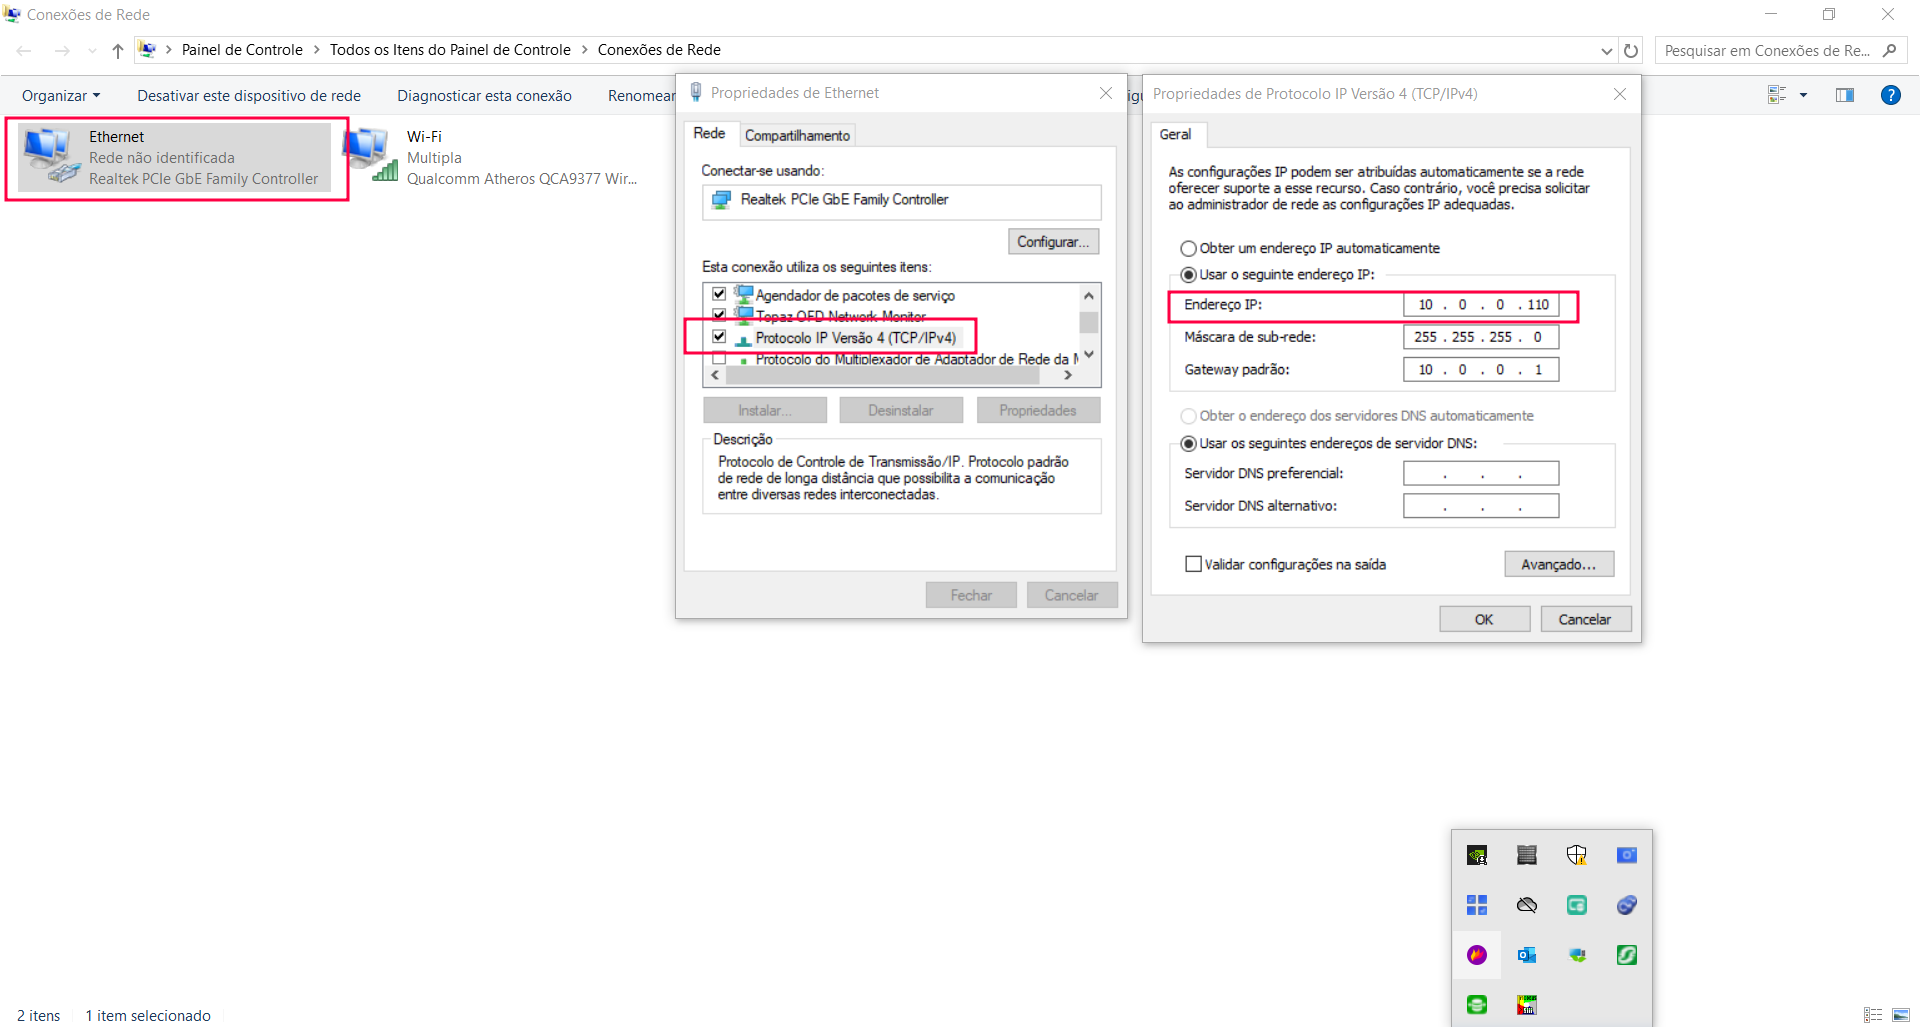Image resolution: width=1920 pixels, height=1027 pixels.
Task: Click the up arrow navigation icon
Action: tap(118, 50)
